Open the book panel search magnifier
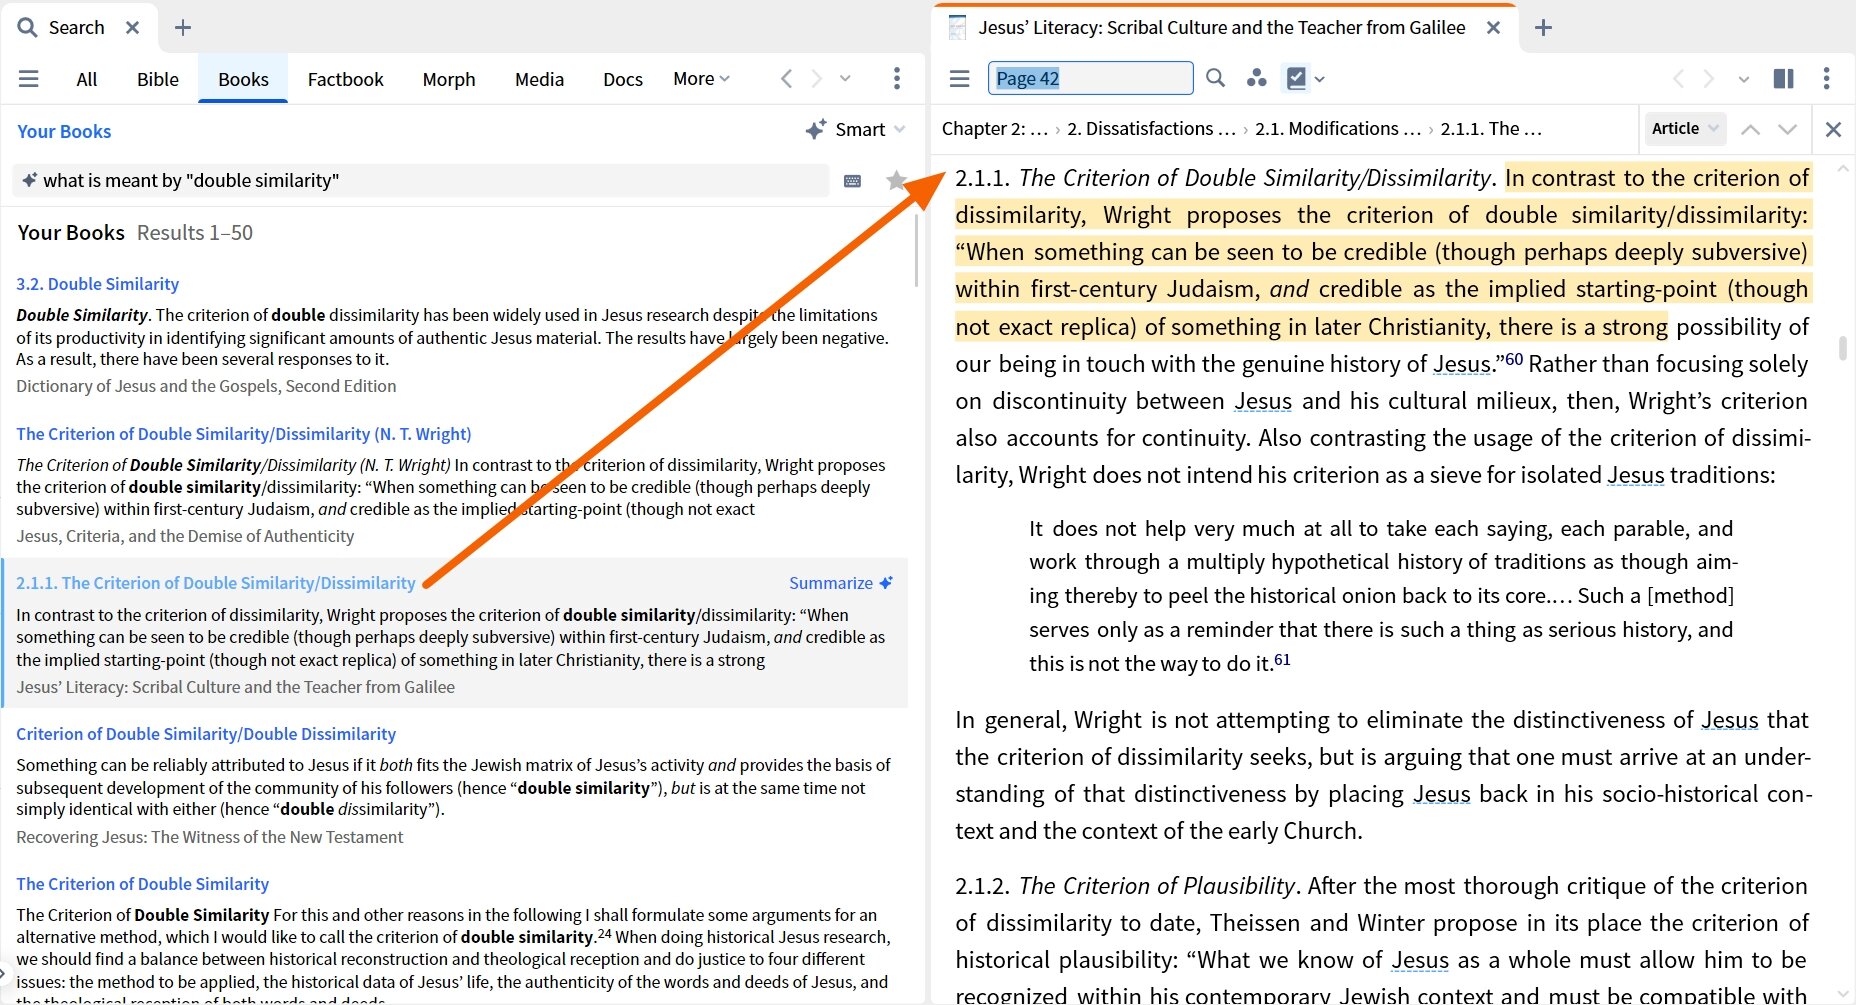 (1215, 78)
